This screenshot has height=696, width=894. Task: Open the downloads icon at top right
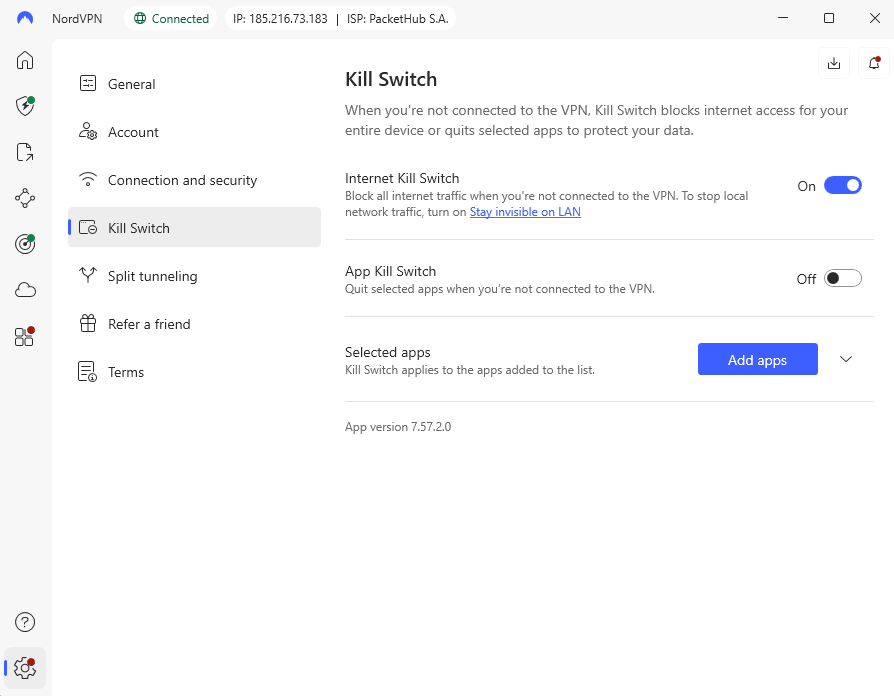pyautogui.click(x=834, y=63)
